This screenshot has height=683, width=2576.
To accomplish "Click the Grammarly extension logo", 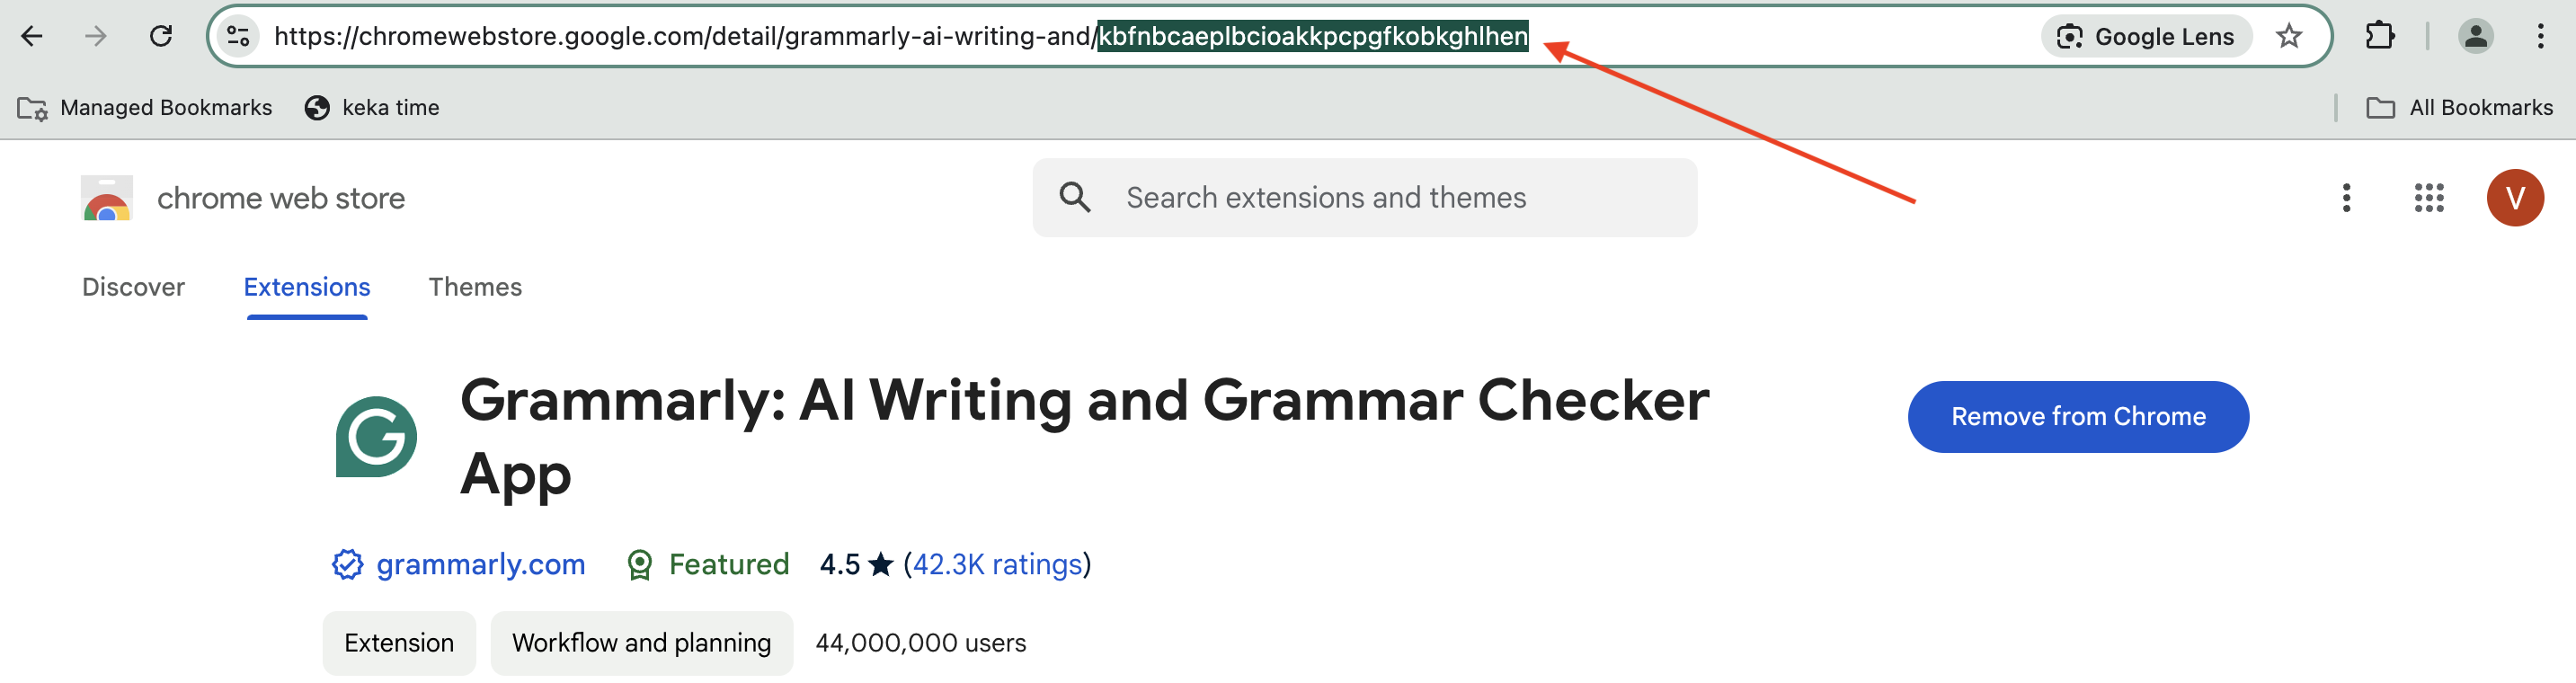I will click(x=376, y=437).
